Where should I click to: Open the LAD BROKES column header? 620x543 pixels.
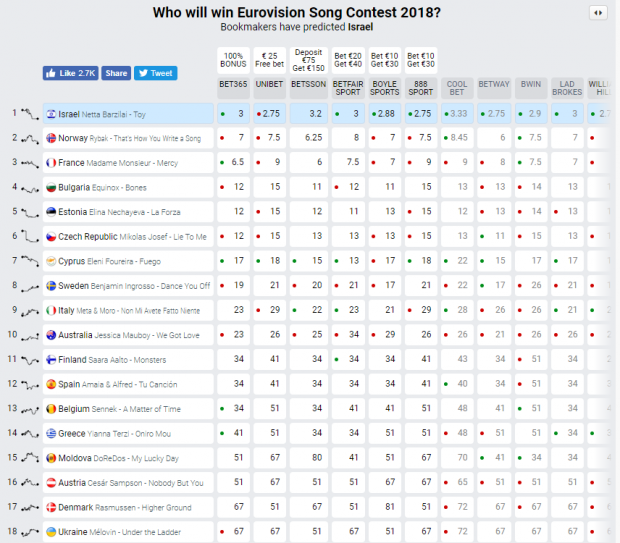(567, 88)
